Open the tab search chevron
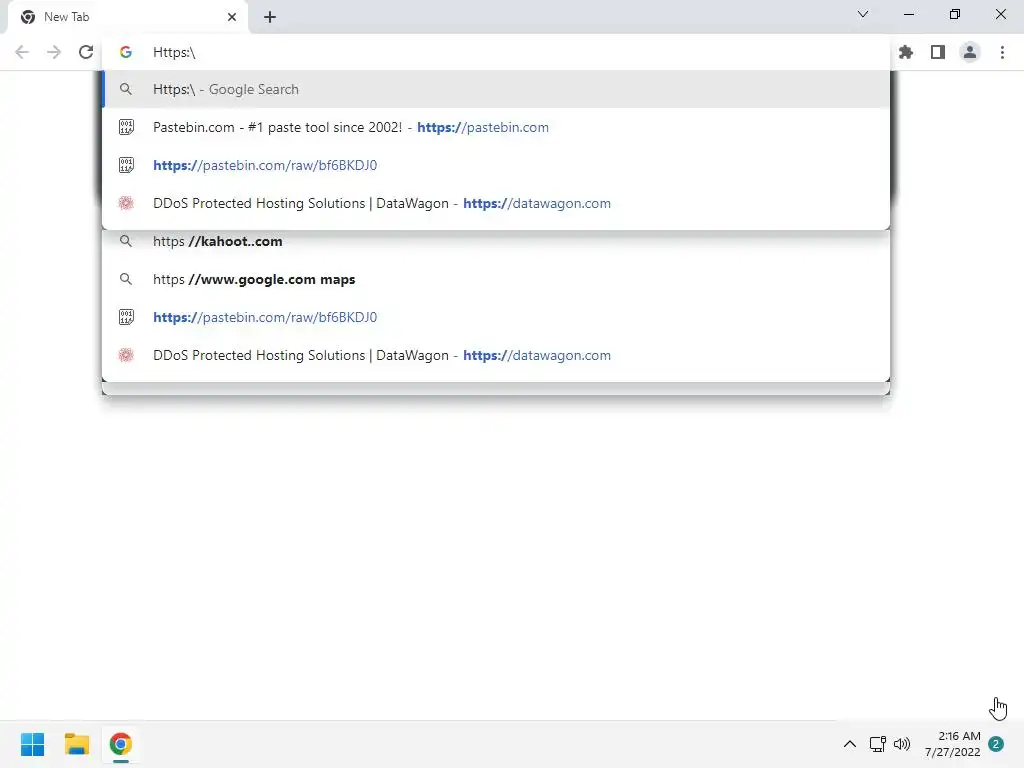 click(x=863, y=14)
